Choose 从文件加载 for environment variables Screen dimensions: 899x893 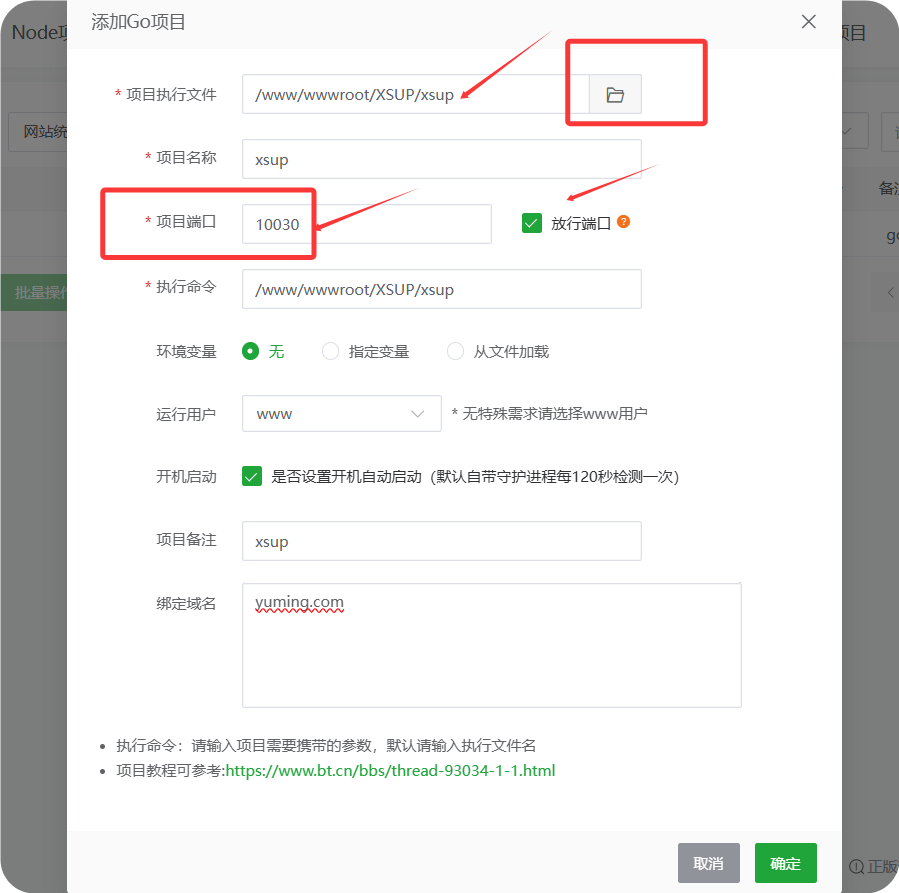(455, 351)
